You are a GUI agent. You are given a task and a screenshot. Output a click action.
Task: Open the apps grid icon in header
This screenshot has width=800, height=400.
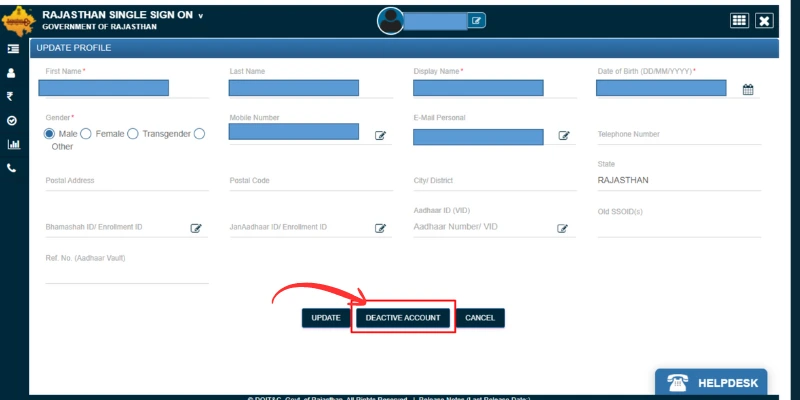[740, 20]
